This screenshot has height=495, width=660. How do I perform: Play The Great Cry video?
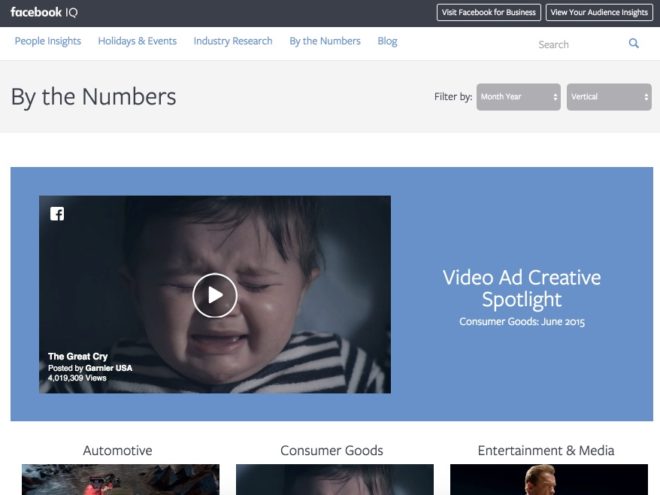[215, 295]
